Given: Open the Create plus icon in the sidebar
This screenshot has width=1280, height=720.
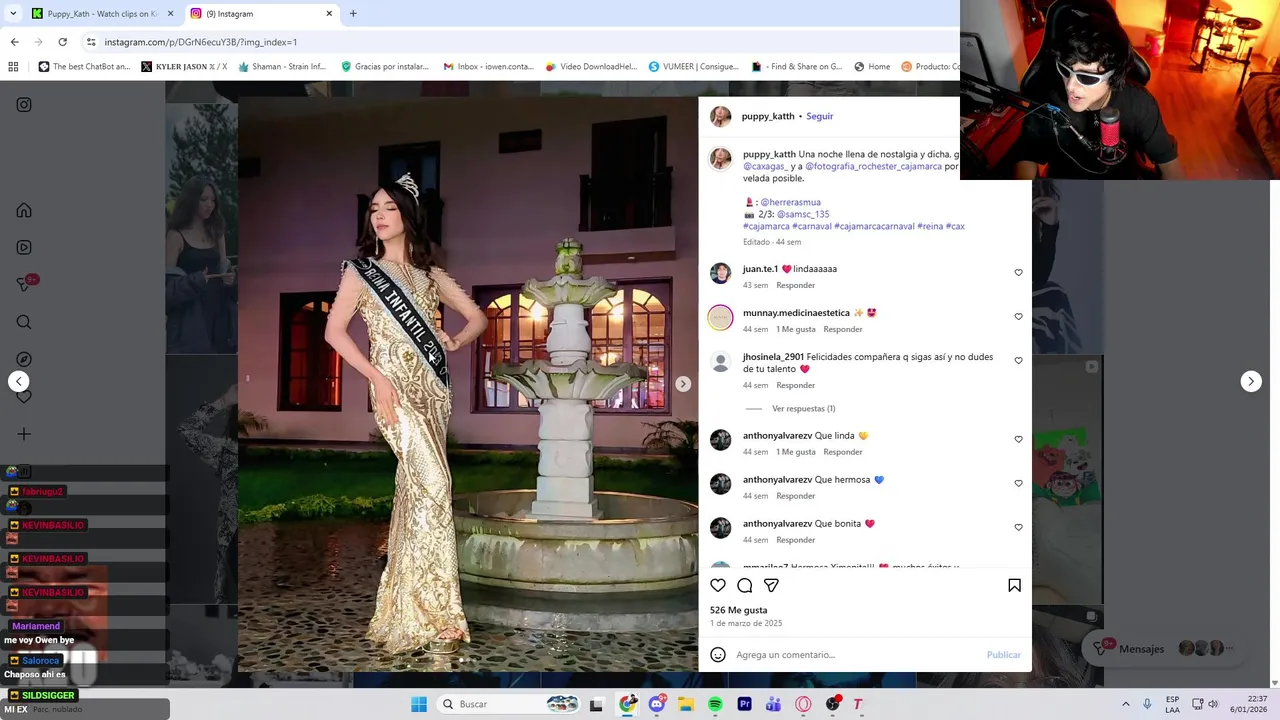Looking at the screenshot, I should pos(24,434).
